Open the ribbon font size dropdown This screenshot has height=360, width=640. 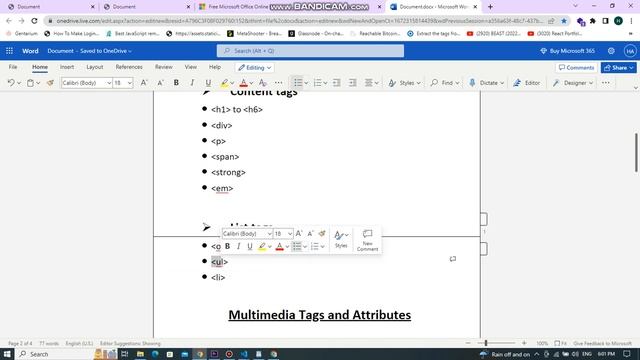coord(129,83)
